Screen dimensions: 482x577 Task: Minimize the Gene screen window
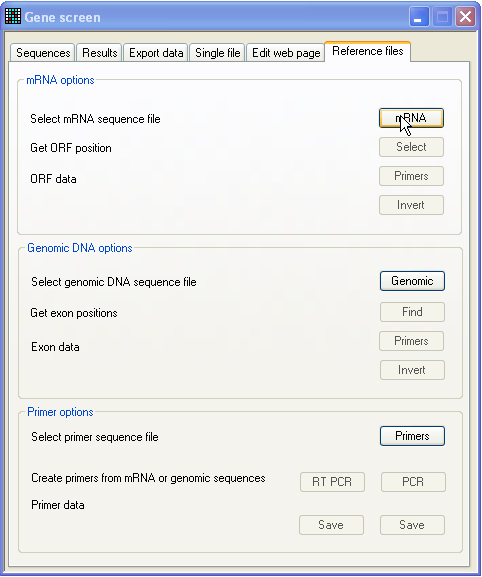(x=419, y=17)
